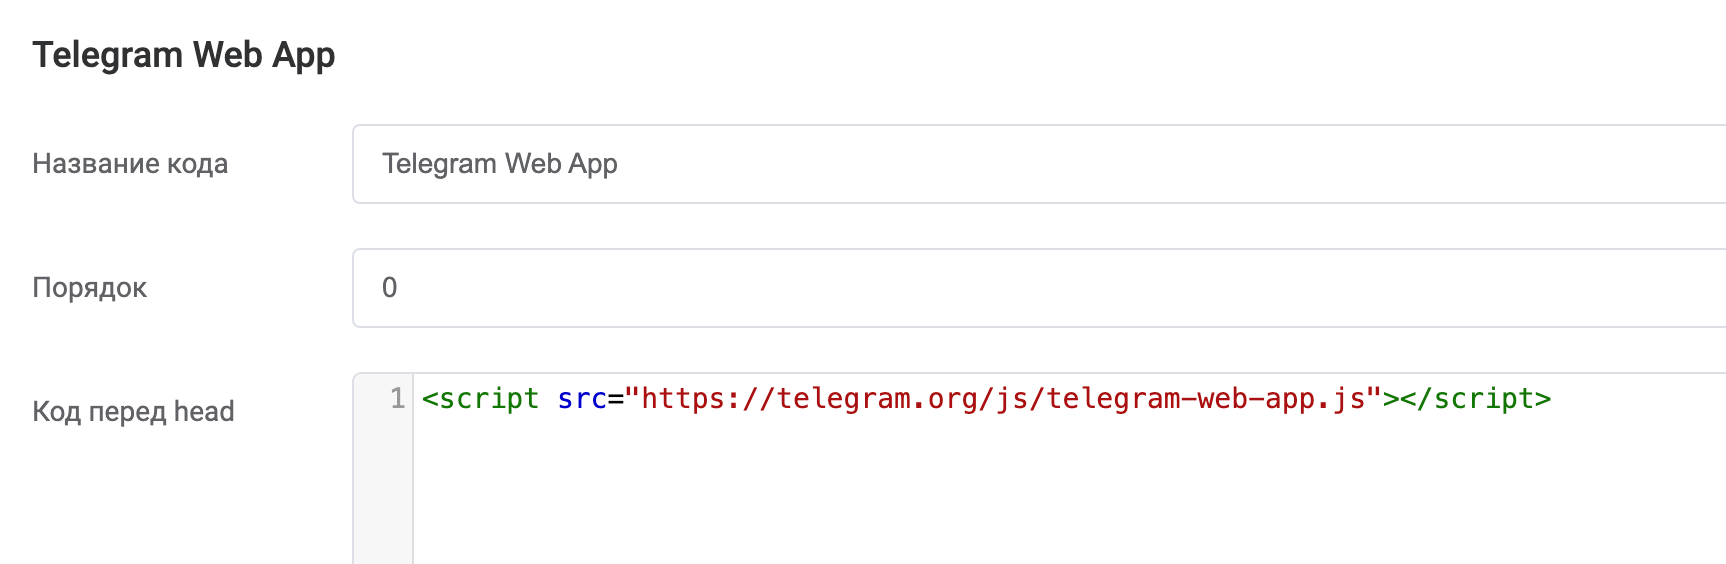This screenshot has width=1726, height=564.
Task: Click the 0 value in the order field
Action: [x=390, y=288]
